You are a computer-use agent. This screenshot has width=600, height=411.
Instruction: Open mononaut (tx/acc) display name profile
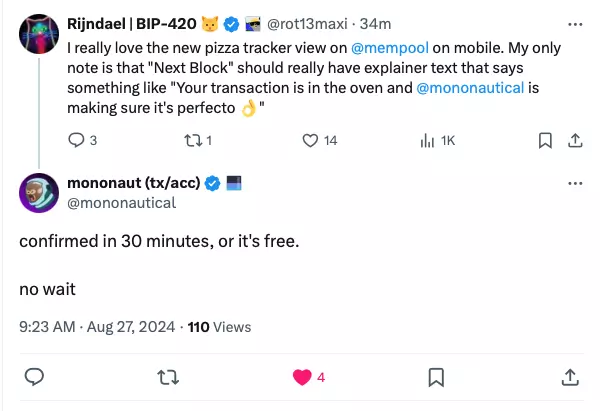pyautogui.click(x=134, y=183)
